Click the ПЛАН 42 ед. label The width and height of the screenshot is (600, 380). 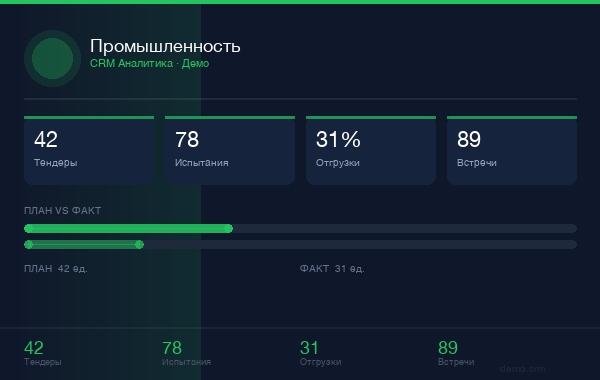point(56,269)
